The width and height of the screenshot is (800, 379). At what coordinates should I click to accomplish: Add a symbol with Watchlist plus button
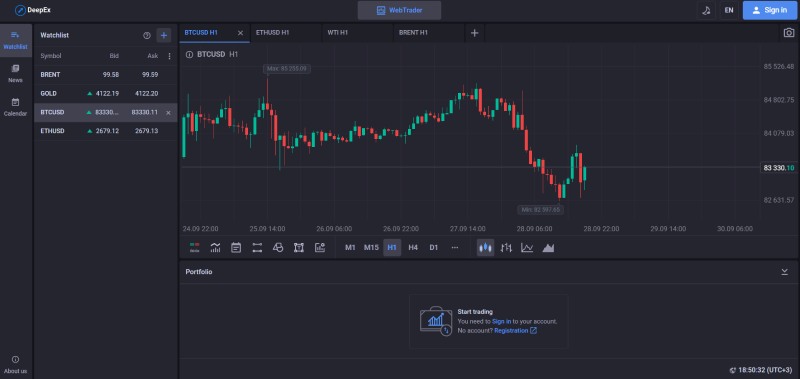(164, 35)
